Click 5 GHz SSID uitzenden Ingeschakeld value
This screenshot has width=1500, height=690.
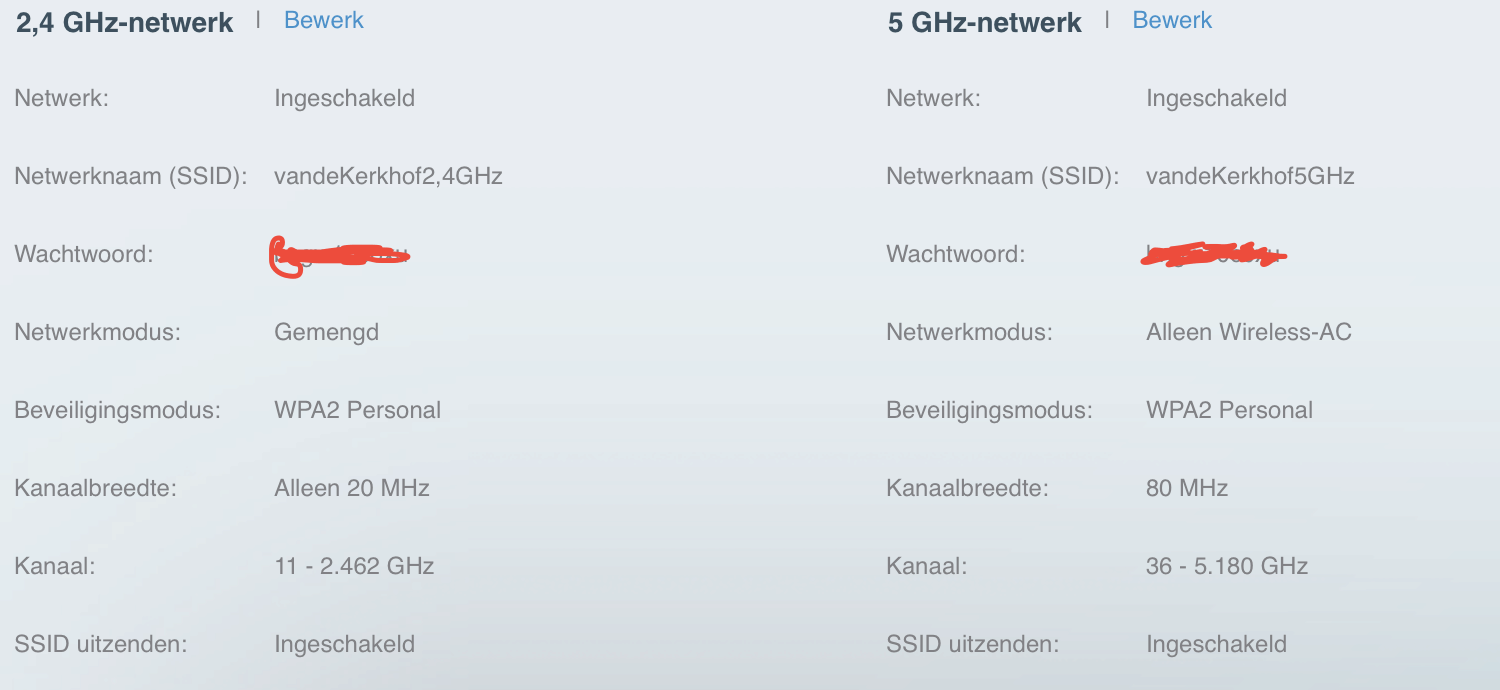[x=1216, y=644]
